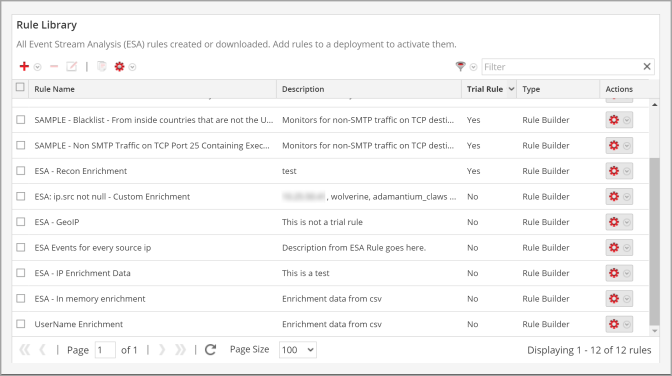Go to first page double-arrow icon

tap(25, 350)
